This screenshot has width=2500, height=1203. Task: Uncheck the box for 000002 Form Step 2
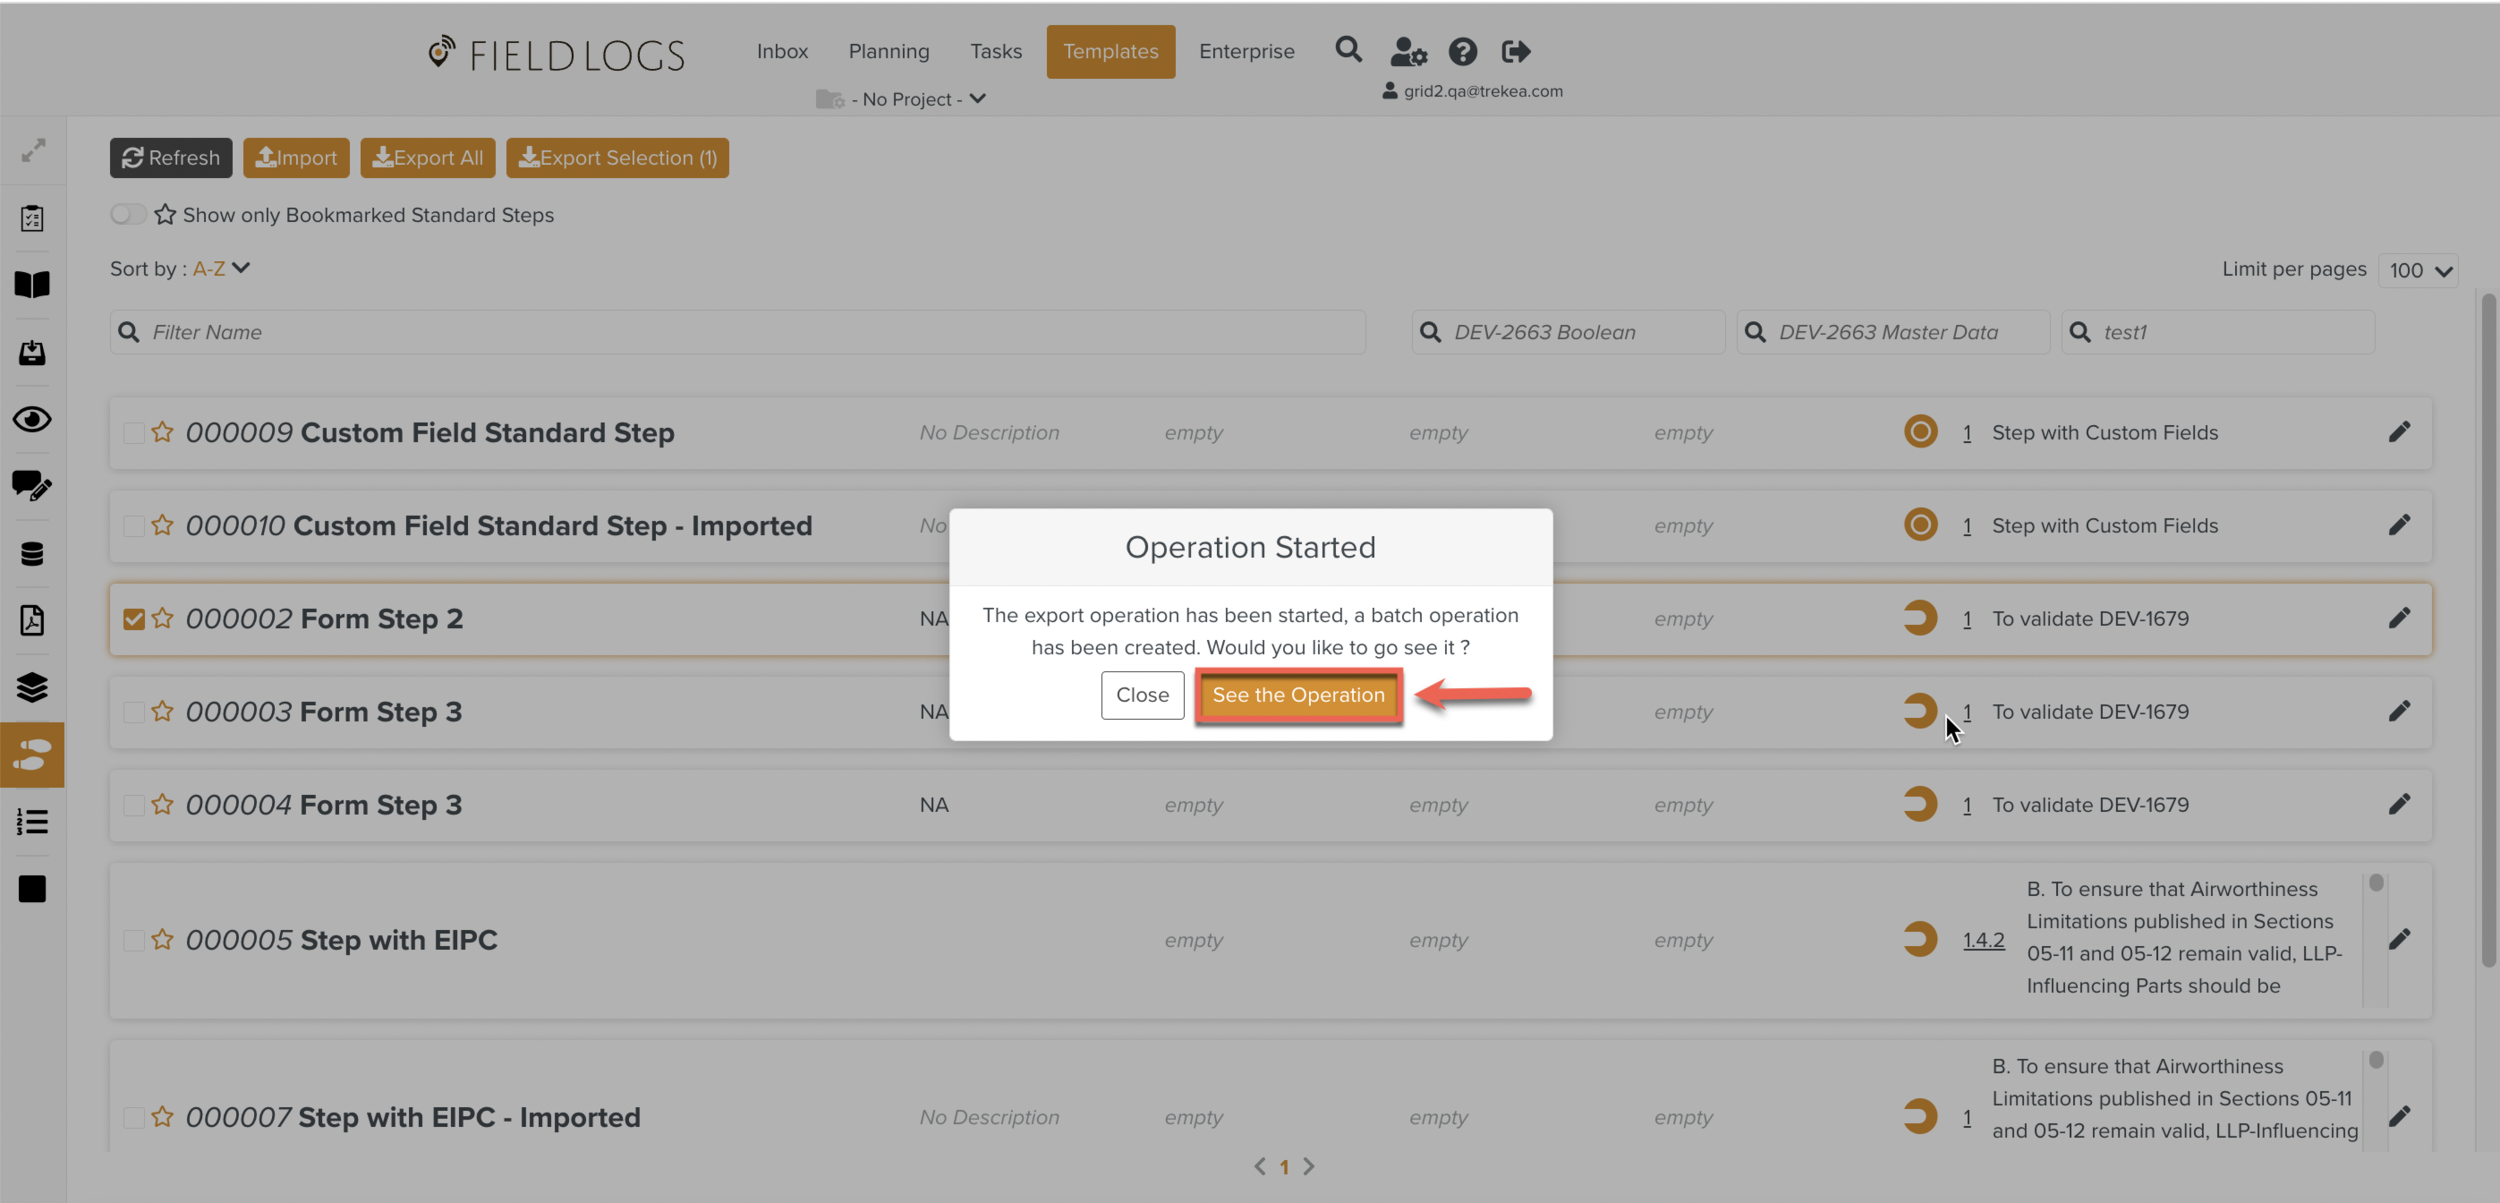point(133,619)
